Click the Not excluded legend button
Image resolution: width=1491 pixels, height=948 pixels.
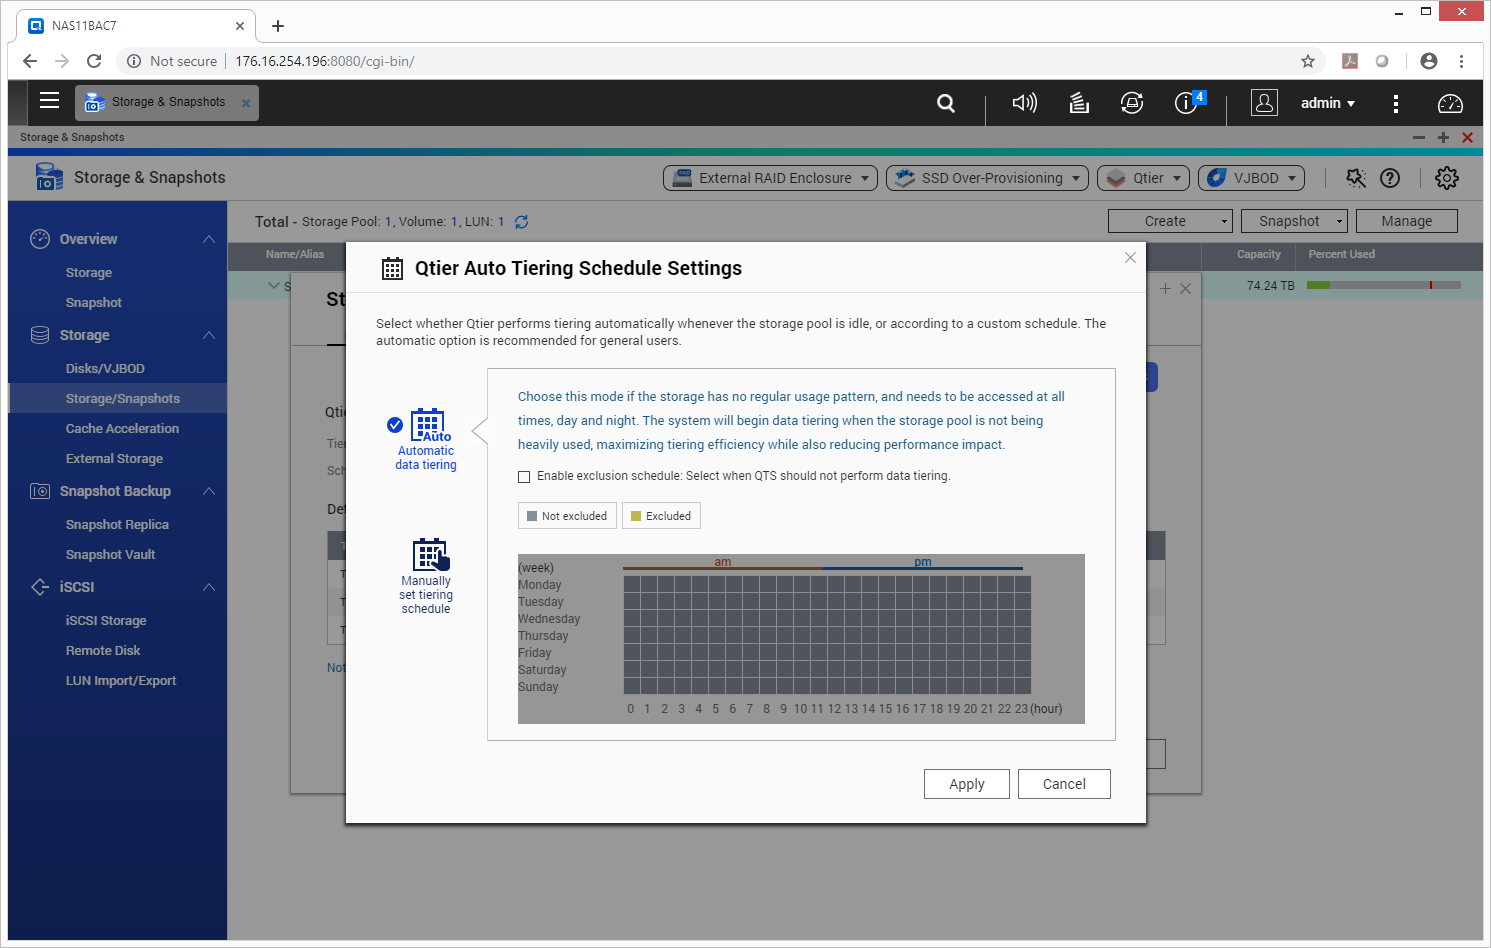coord(567,516)
